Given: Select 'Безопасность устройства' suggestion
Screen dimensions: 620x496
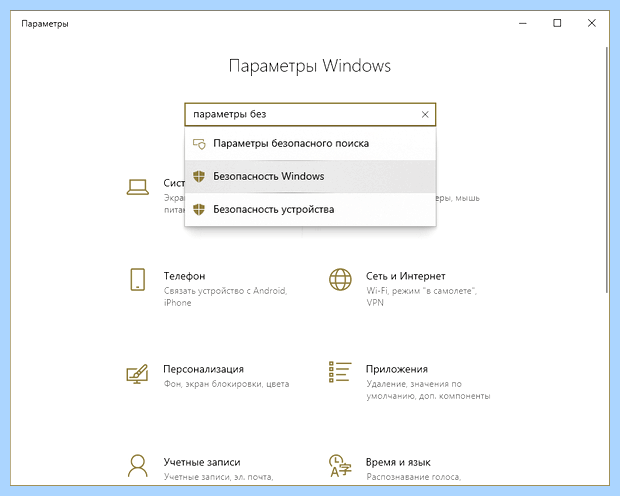Looking at the screenshot, I should click(310, 209).
